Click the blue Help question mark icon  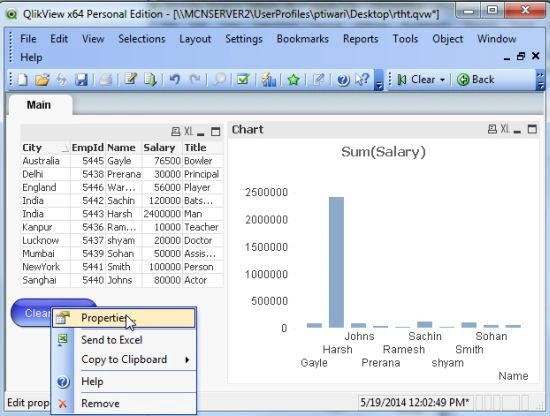tap(343, 80)
